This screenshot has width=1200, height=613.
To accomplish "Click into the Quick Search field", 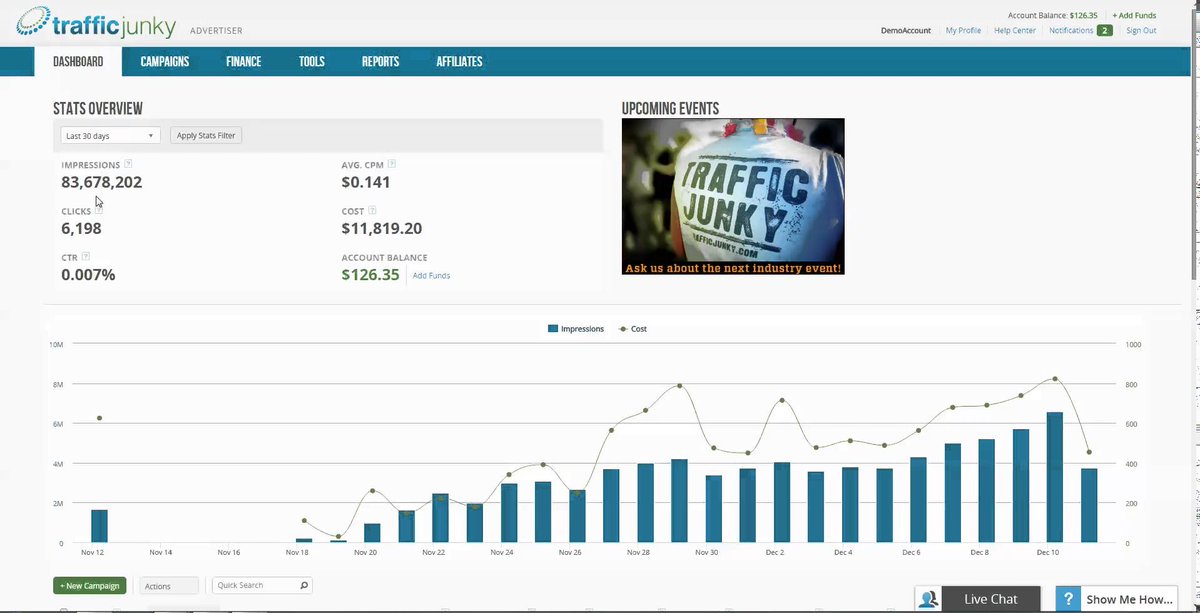I will coord(263,586).
